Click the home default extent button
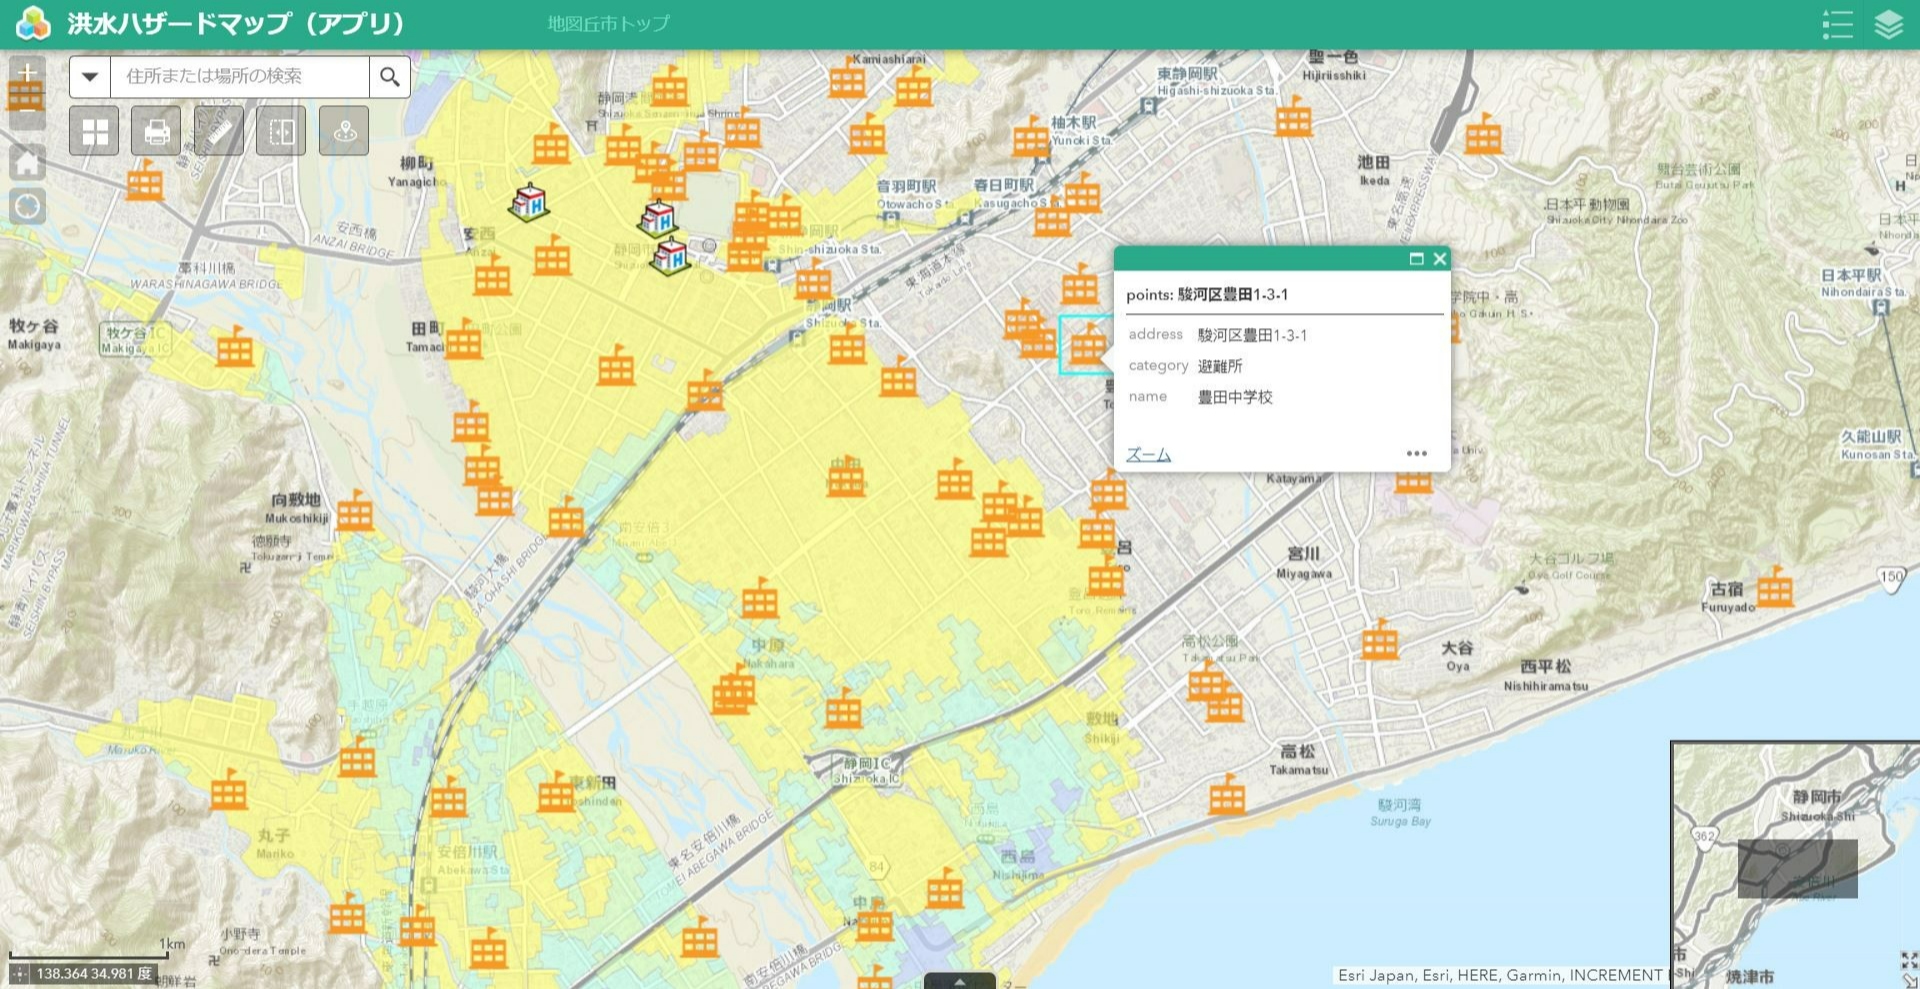Viewport: 1920px width, 989px height. (x=27, y=162)
